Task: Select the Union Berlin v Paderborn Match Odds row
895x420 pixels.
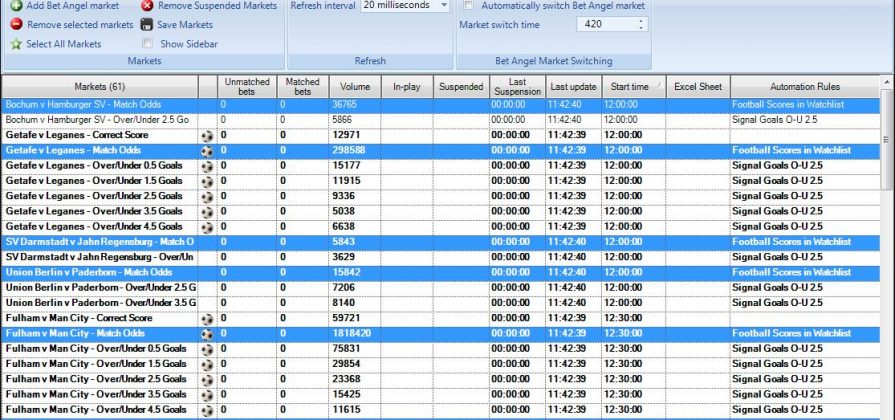Action: click(99, 272)
